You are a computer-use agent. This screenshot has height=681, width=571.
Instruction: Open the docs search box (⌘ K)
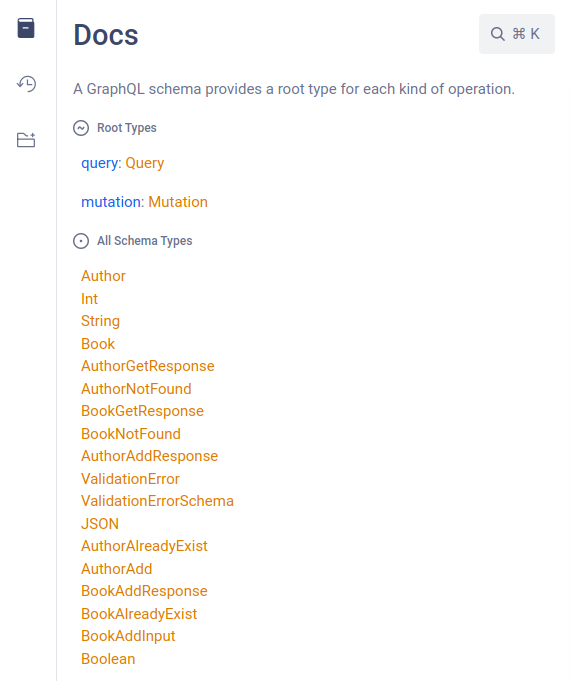(x=517, y=34)
